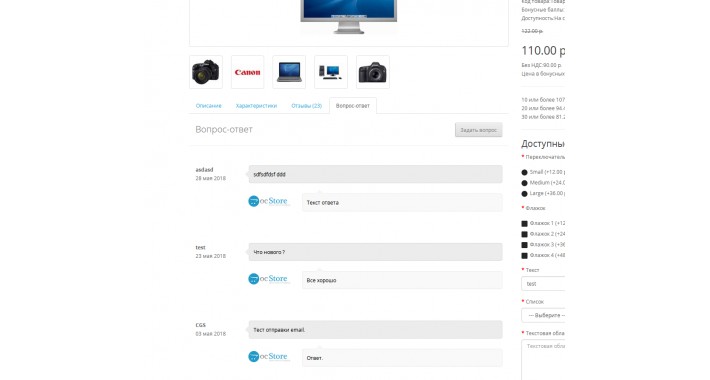Click the 20 или более discount line

pyautogui.click(x=543, y=108)
